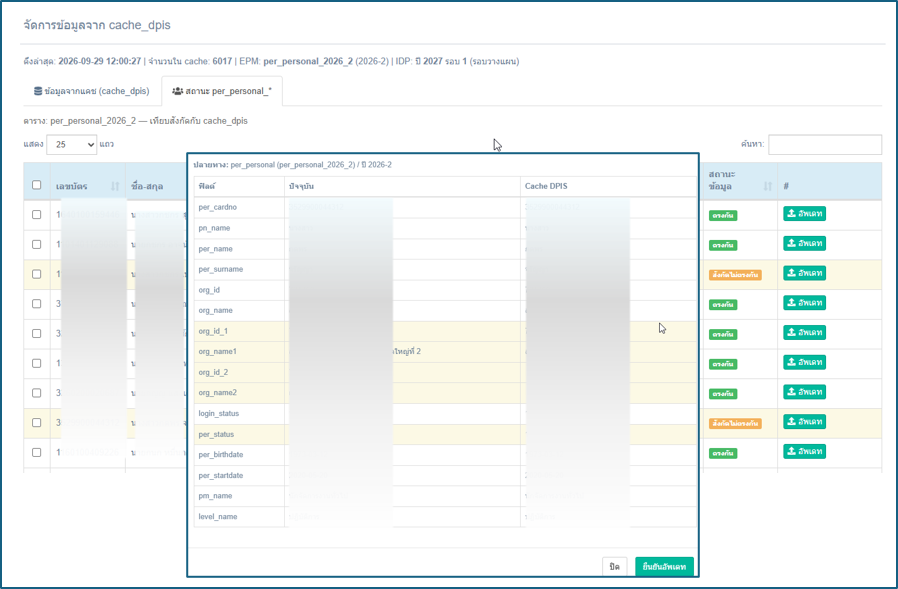
Task: Select the org_name1 field cell
Action: (239, 352)
